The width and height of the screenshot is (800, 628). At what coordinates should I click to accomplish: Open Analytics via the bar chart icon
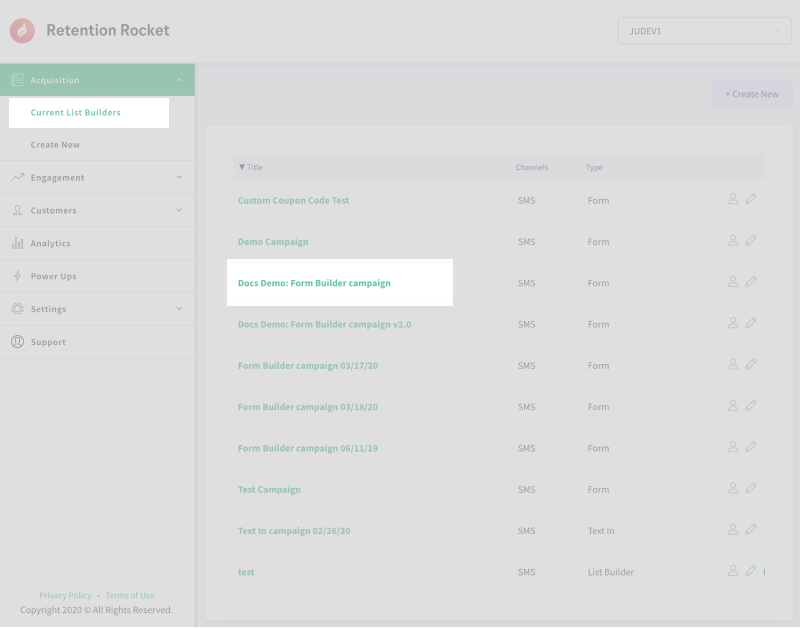tap(16, 243)
